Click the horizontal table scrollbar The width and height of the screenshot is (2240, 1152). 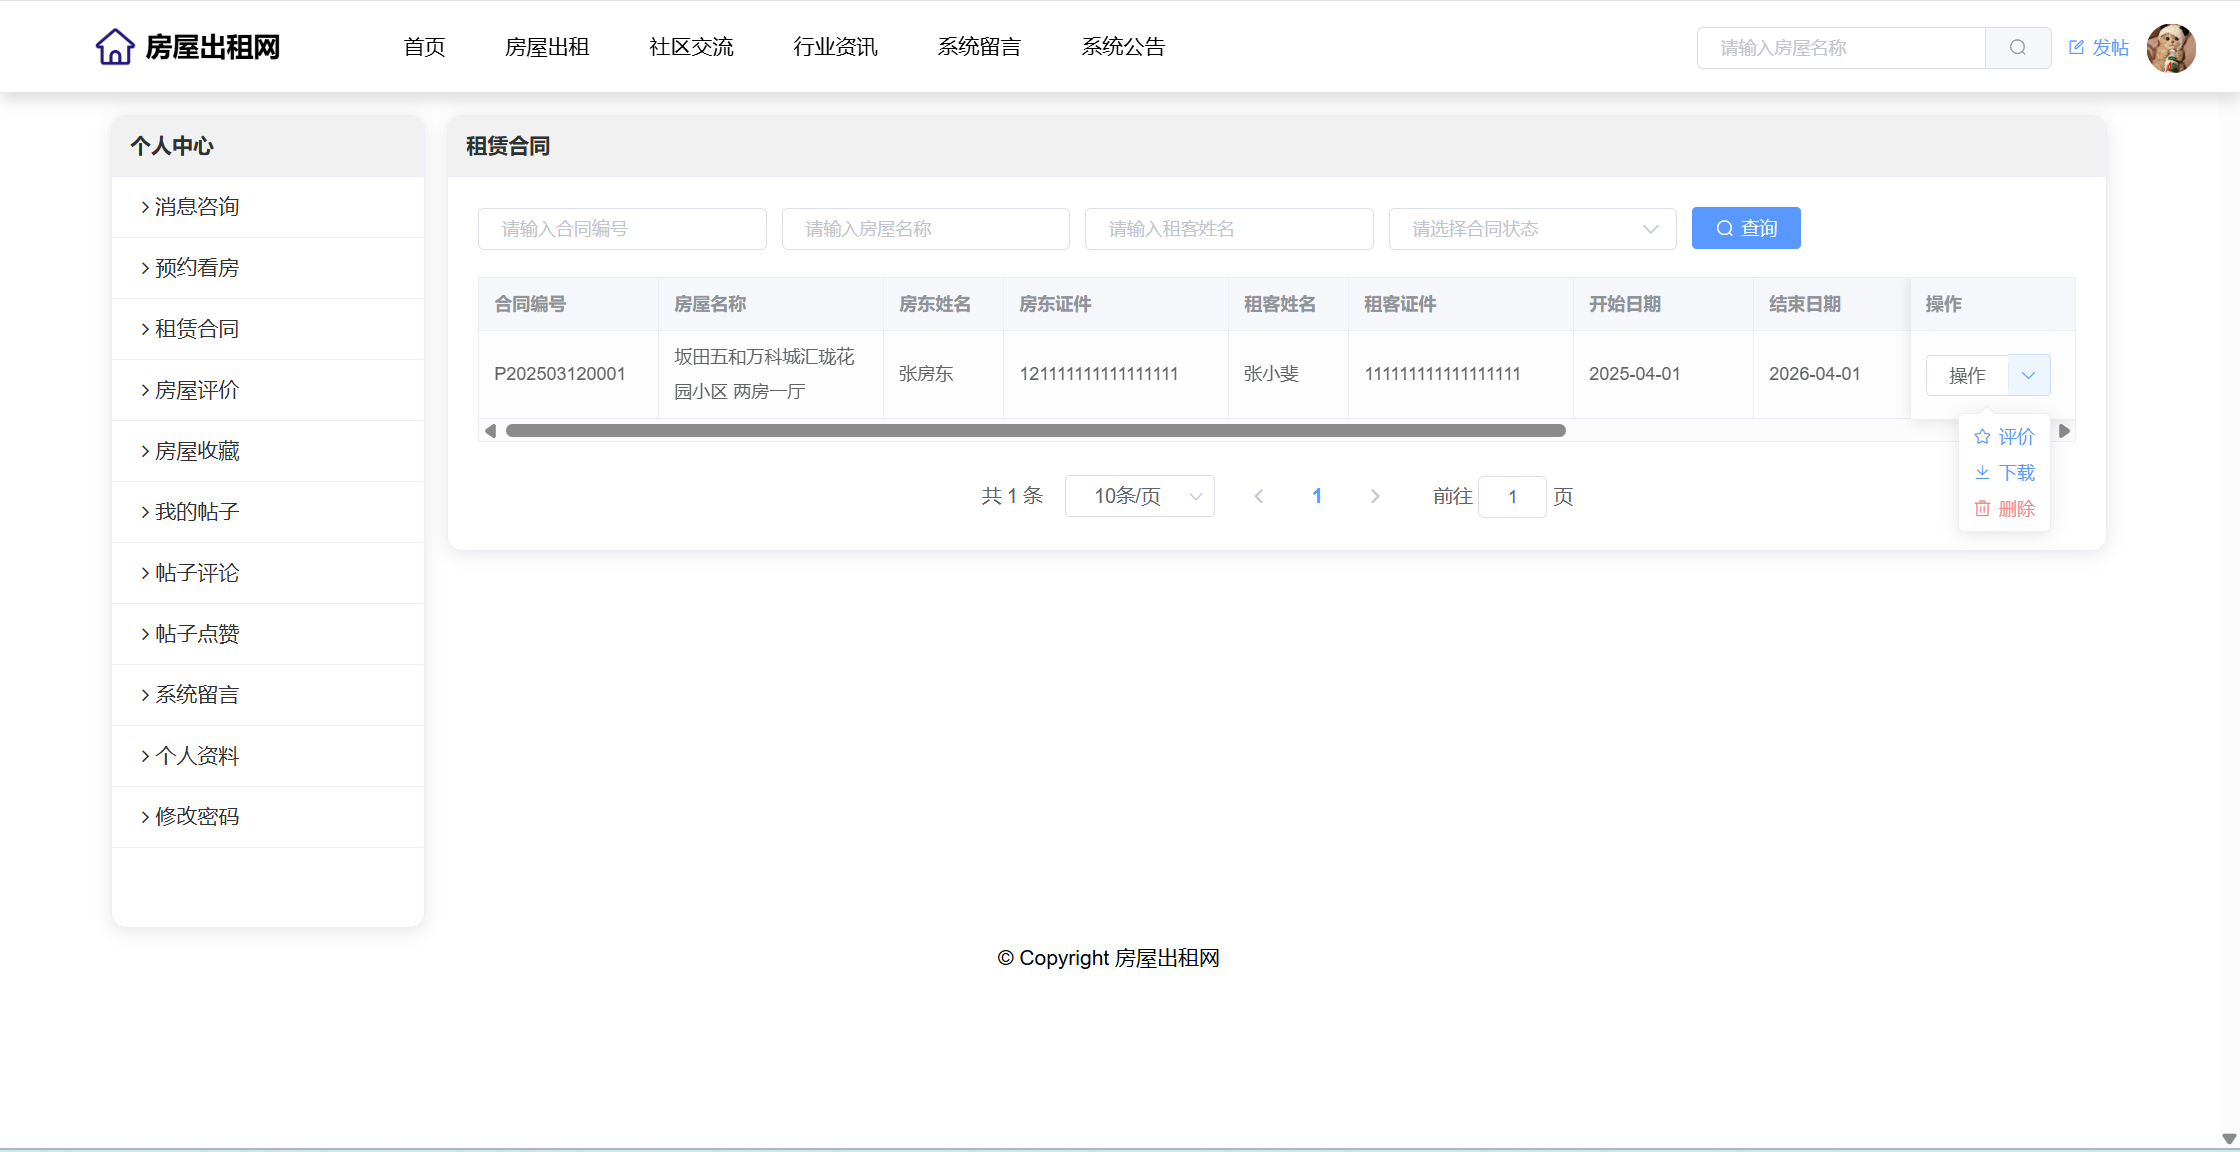pyautogui.click(x=1035, y=431)
